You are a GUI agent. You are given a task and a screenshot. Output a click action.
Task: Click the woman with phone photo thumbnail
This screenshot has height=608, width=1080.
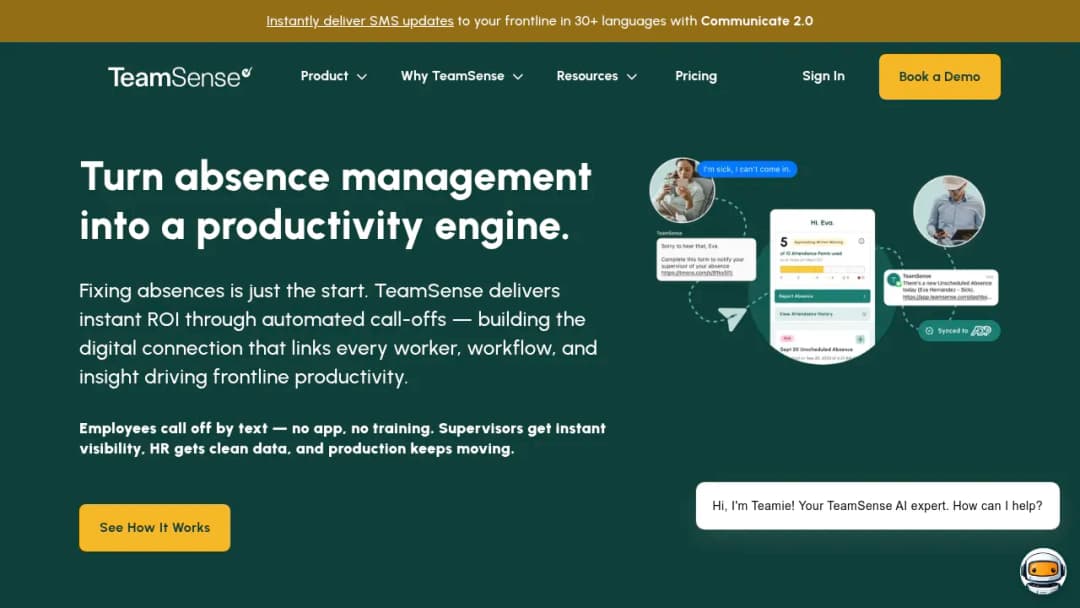(681, 191)
